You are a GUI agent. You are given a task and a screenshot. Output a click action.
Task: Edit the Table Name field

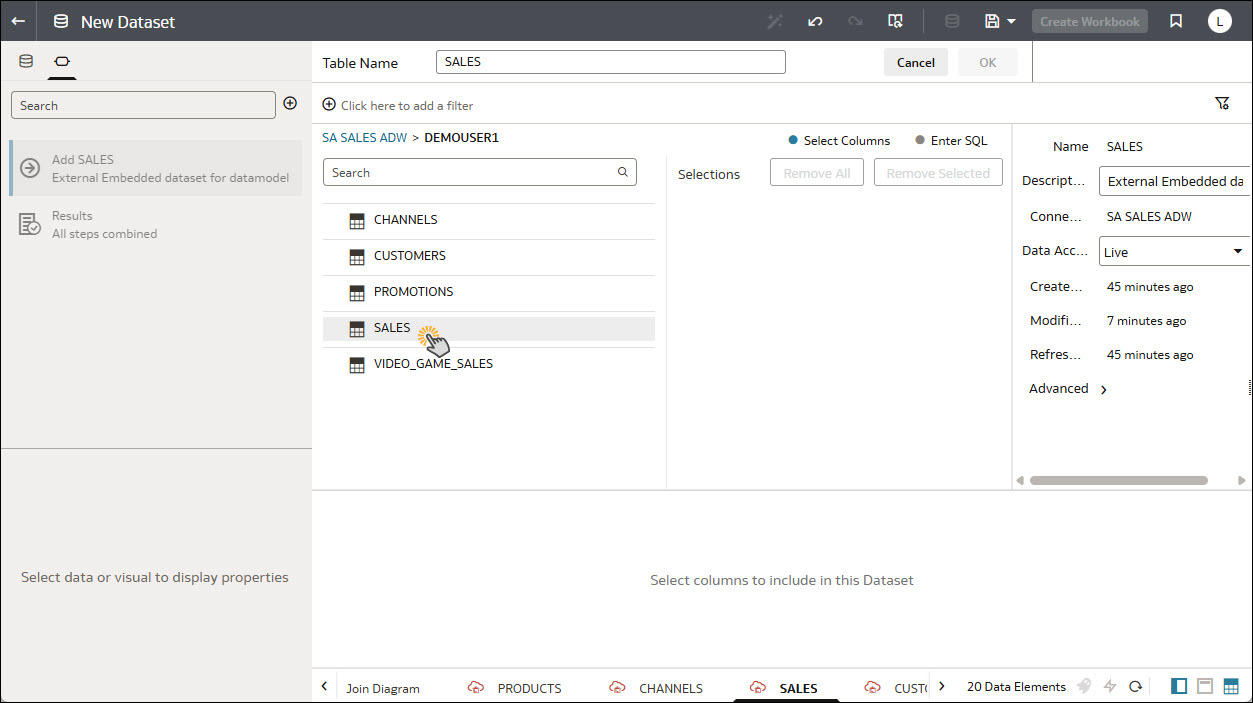tap(611, 62)
